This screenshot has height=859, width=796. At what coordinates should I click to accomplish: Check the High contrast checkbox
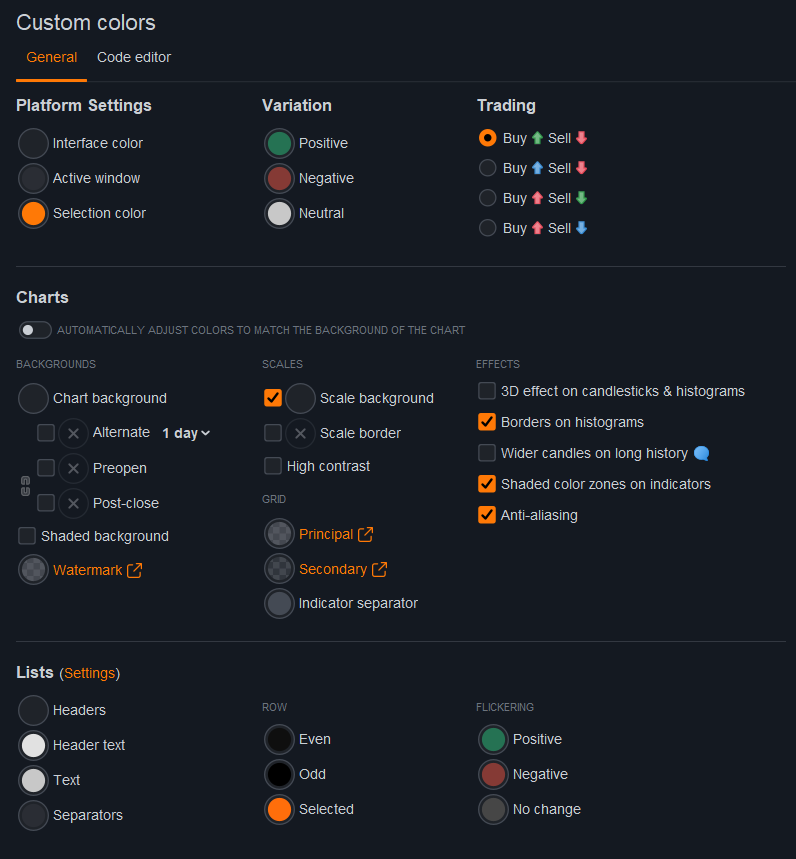[273, 466]
